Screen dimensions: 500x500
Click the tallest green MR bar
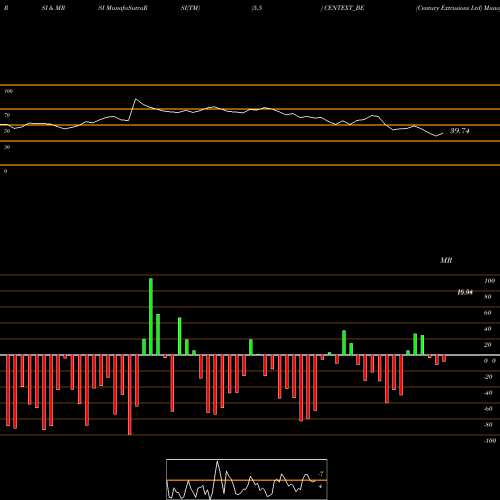coord(151,316)
